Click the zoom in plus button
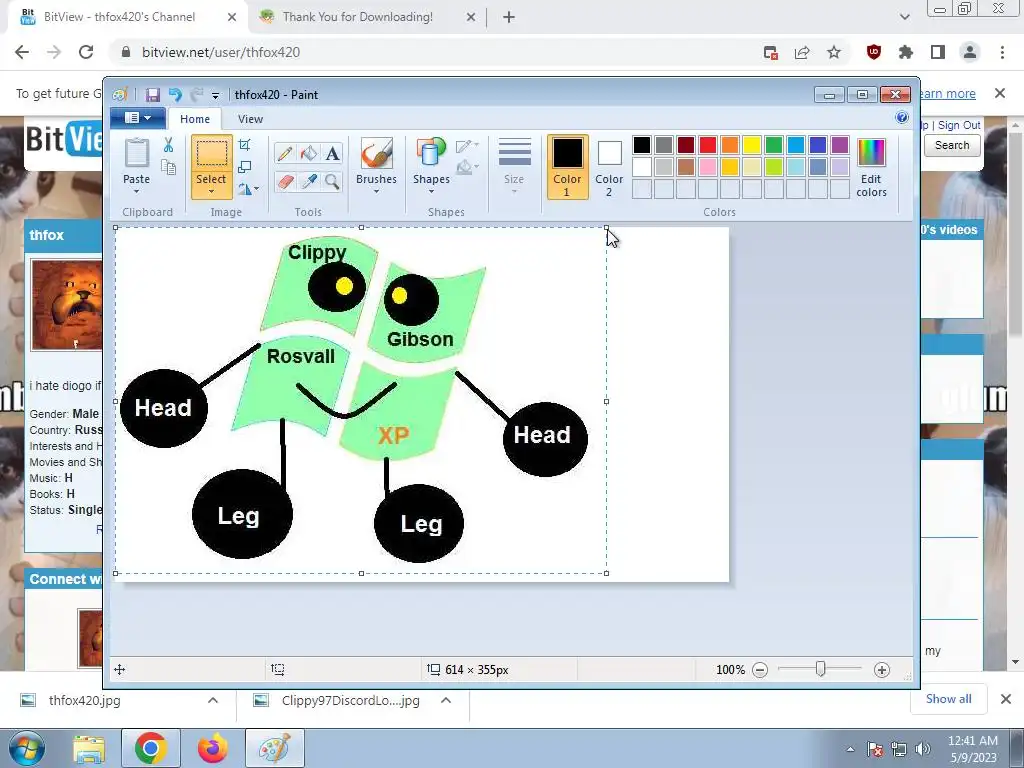Image resolution: width=1024 pixels, height=768 pixels. click(x=882, y=669)
